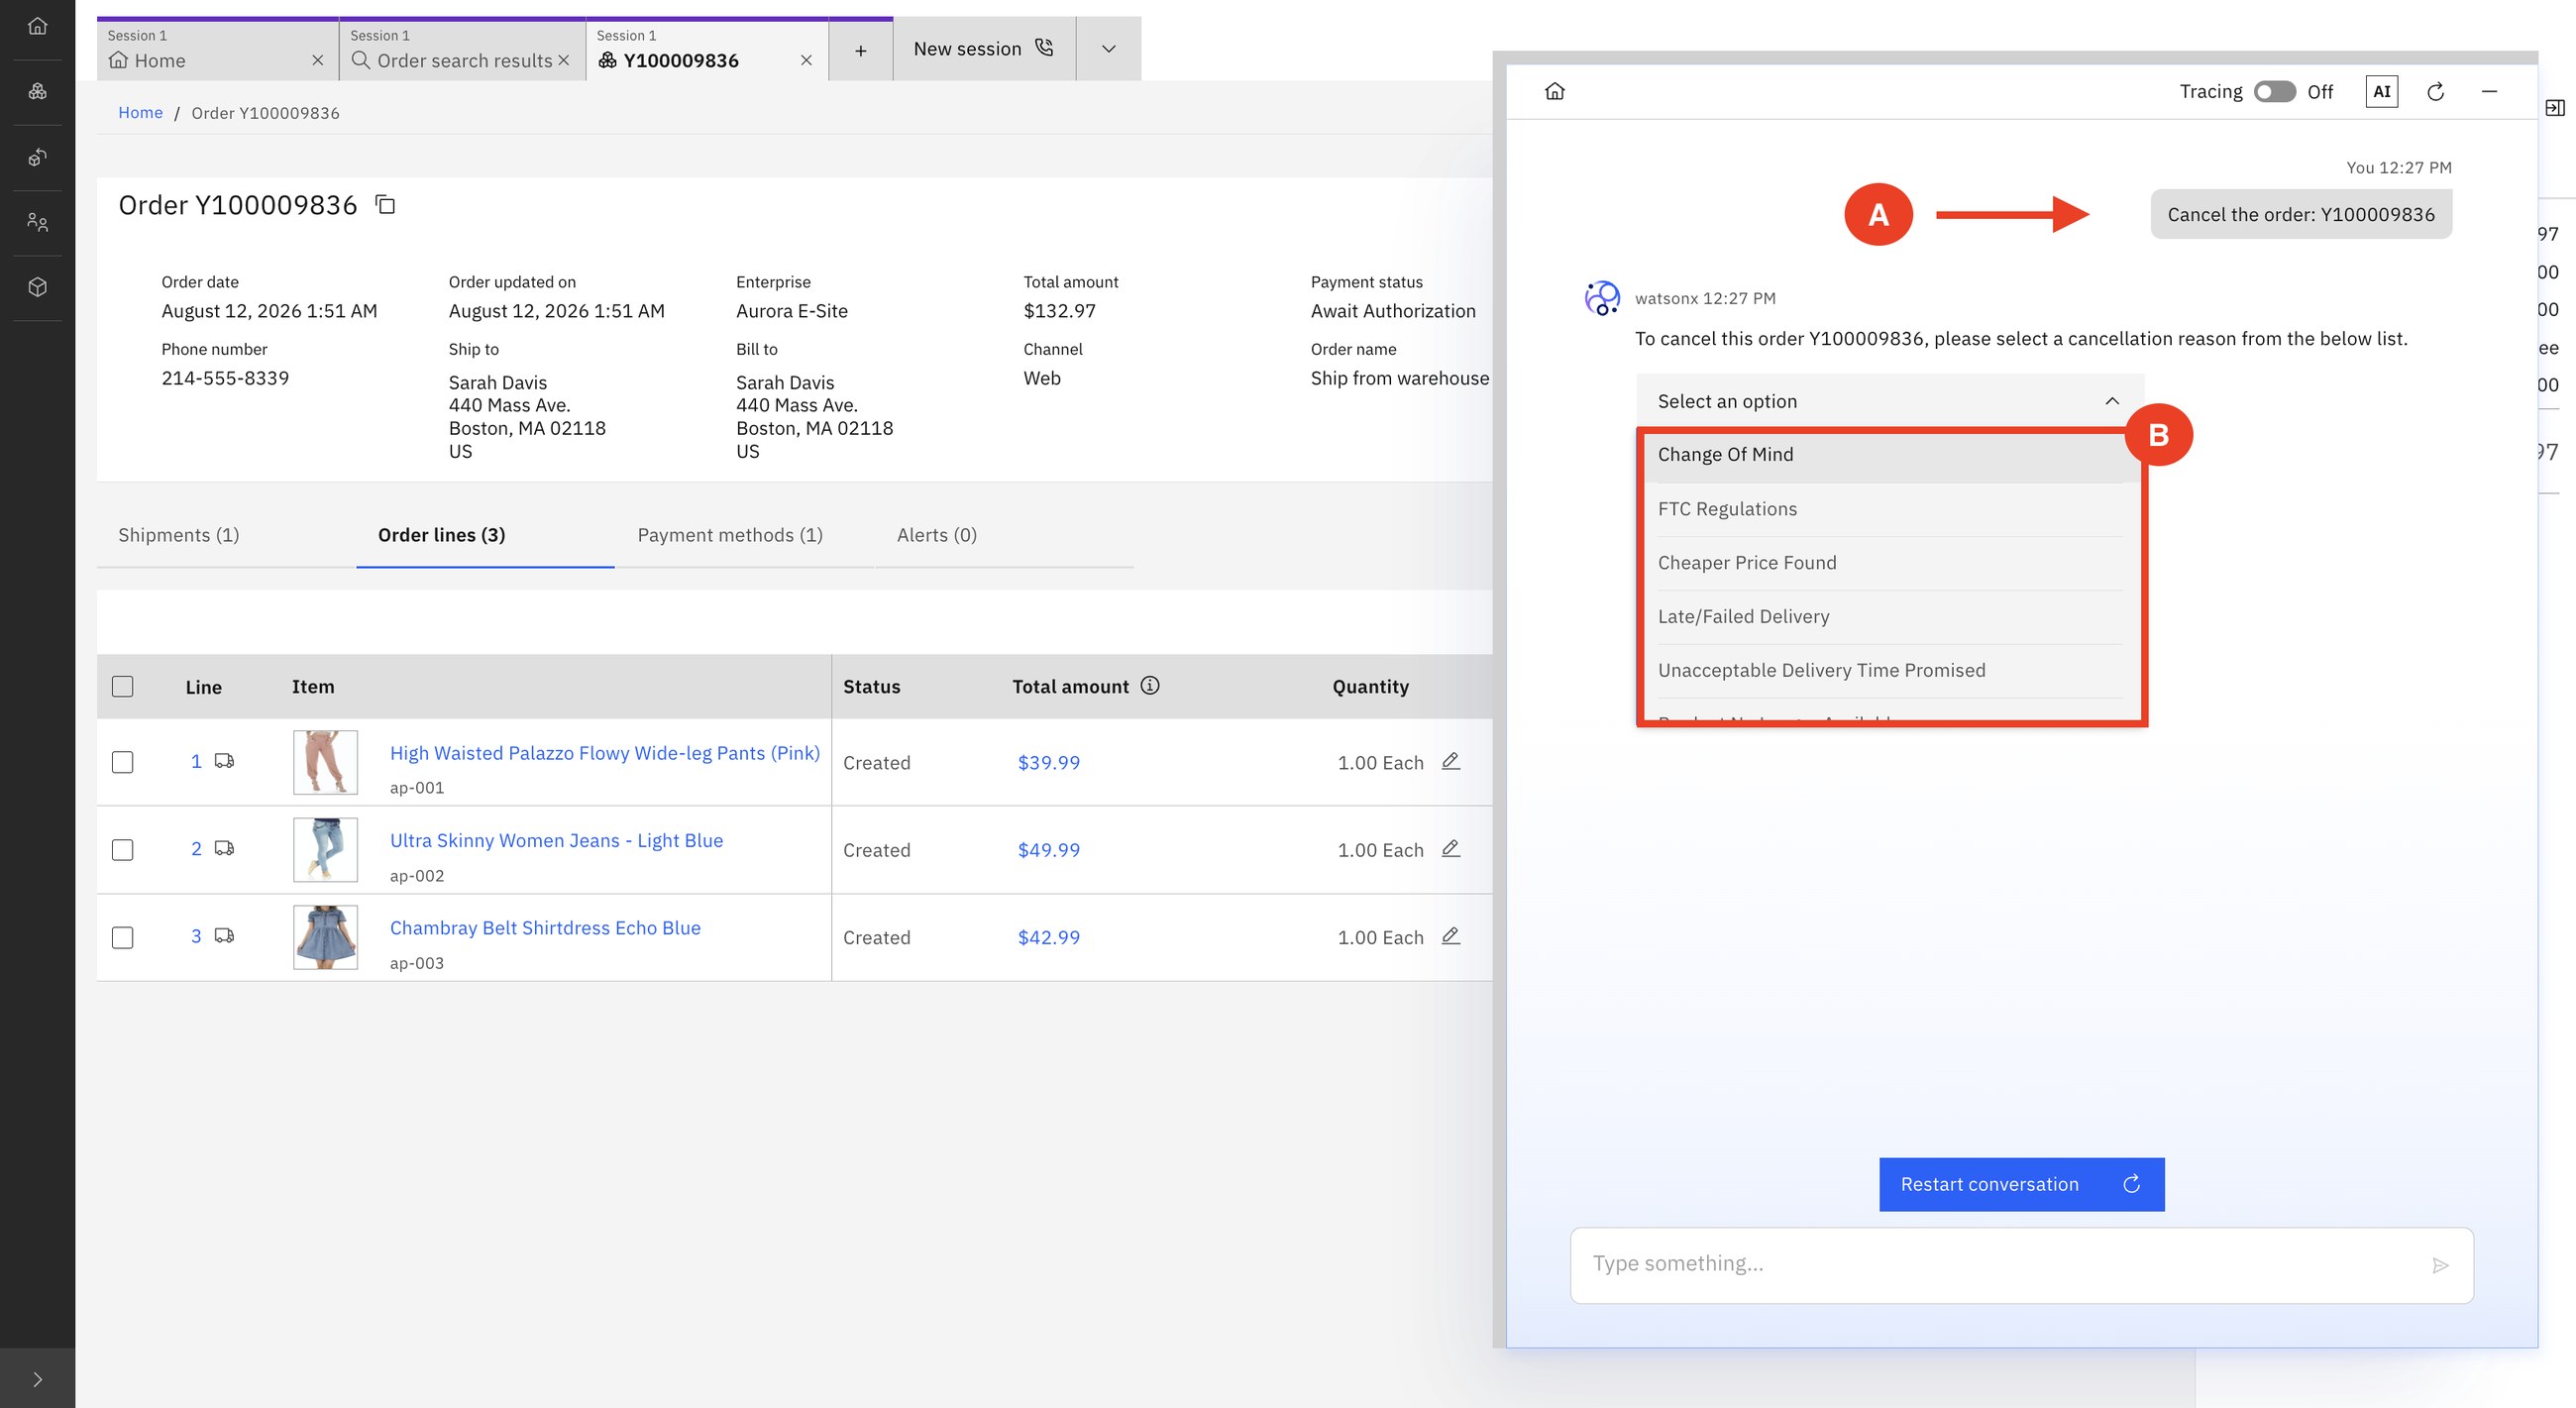Viewport: 2576px width, 1408px height.
Task: Open the home icon in left sidebar
Action: (x=37, y=26)
